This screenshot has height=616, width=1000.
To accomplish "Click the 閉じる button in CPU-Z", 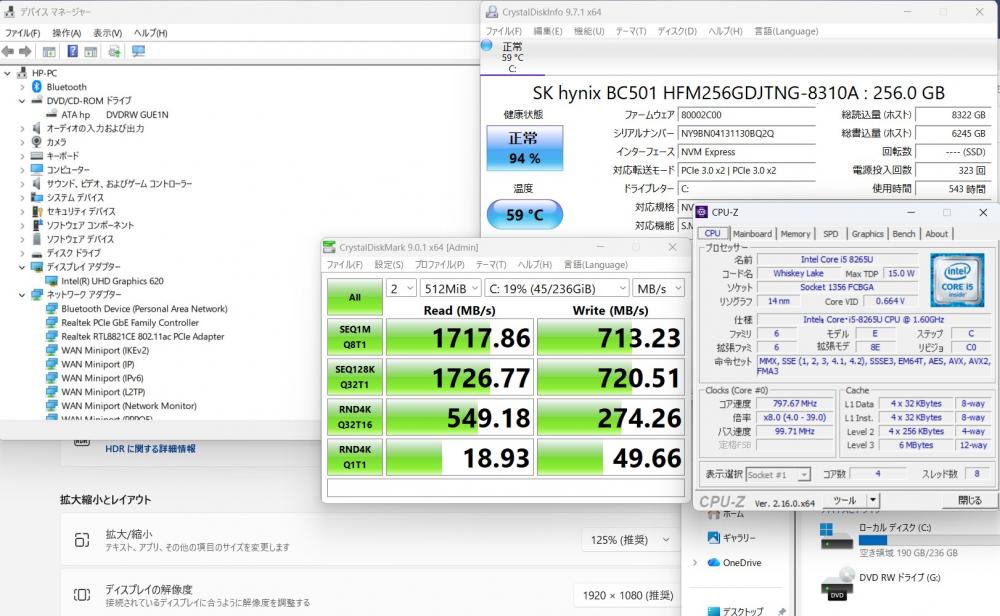I will (x=969, y=501).
